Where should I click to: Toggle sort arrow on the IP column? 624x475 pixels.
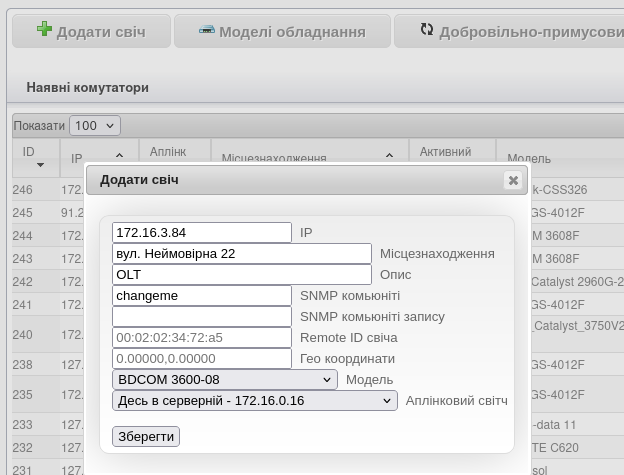pos(120,156)
